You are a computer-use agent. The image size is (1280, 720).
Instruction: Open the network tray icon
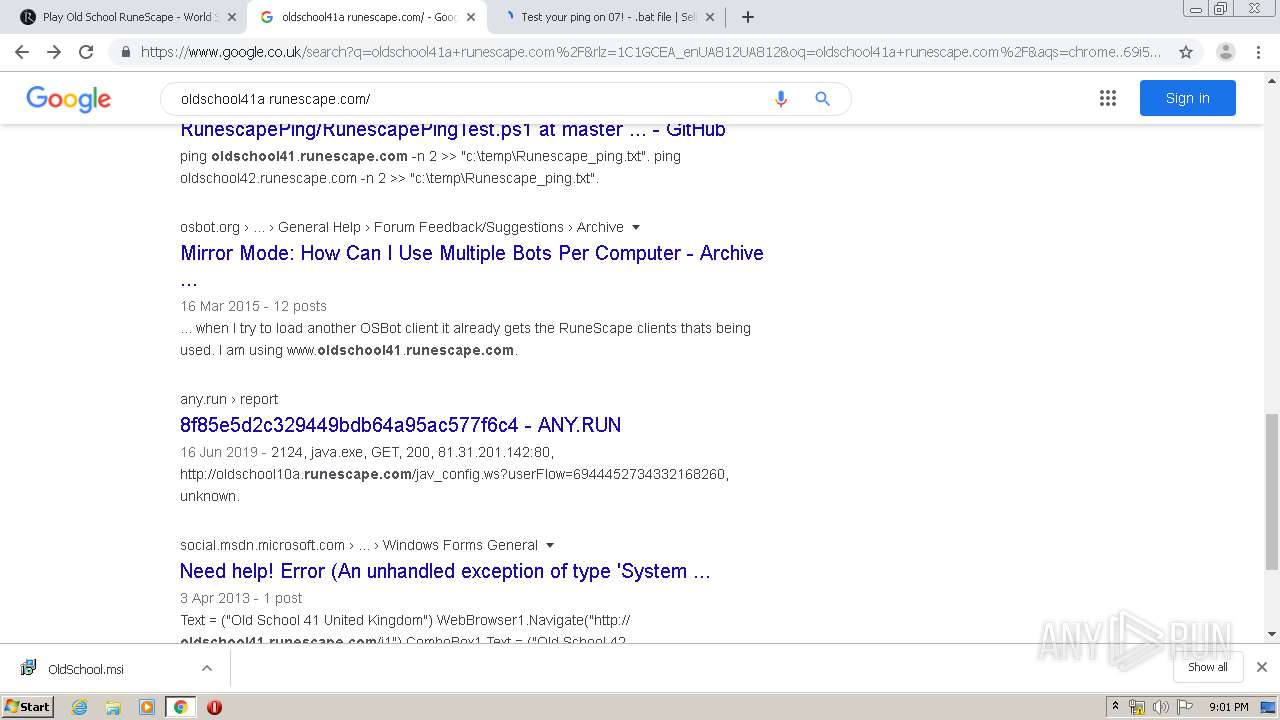[x=1137, y=707]
